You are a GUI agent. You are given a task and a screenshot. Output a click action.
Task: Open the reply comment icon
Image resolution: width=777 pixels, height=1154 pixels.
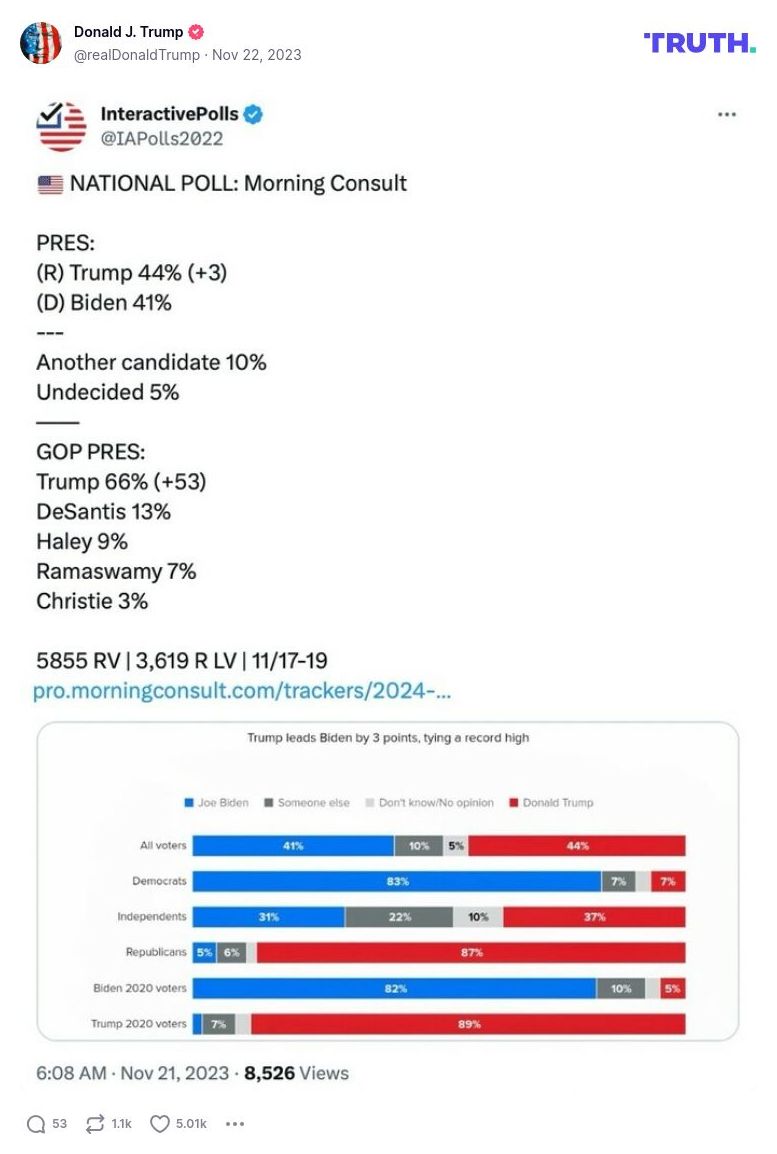(x=36, y=1124)
